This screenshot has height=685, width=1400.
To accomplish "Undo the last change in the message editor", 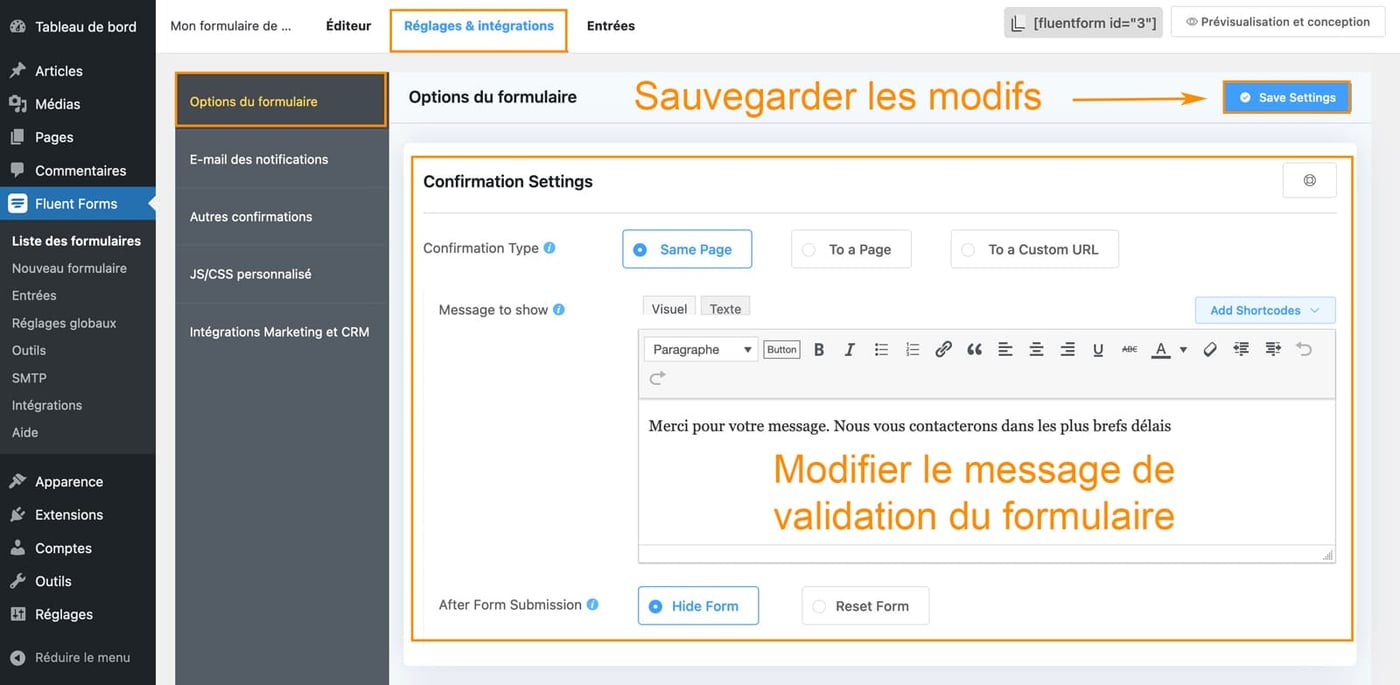I will pos(1304,349).
